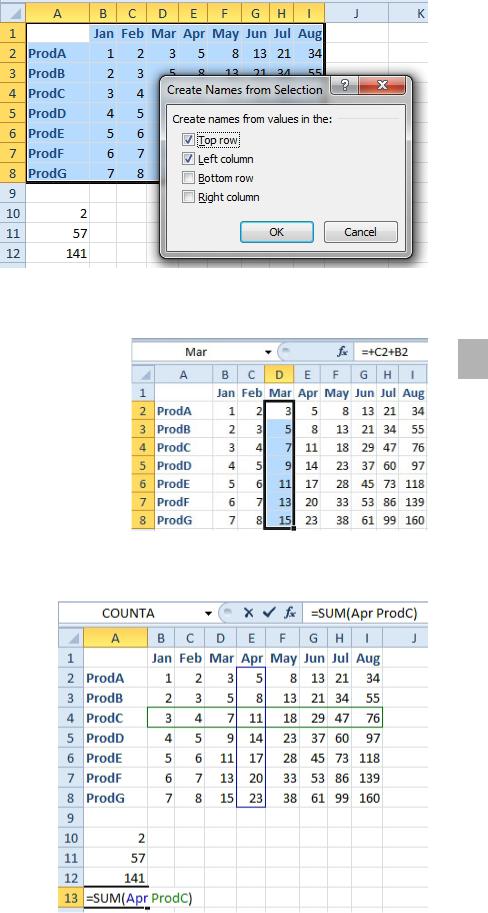This screenshot has width=488, height=913.
Task: Select row 1 header in the Mar sheet
Action: pyautogui.click(x=143, y=393)
